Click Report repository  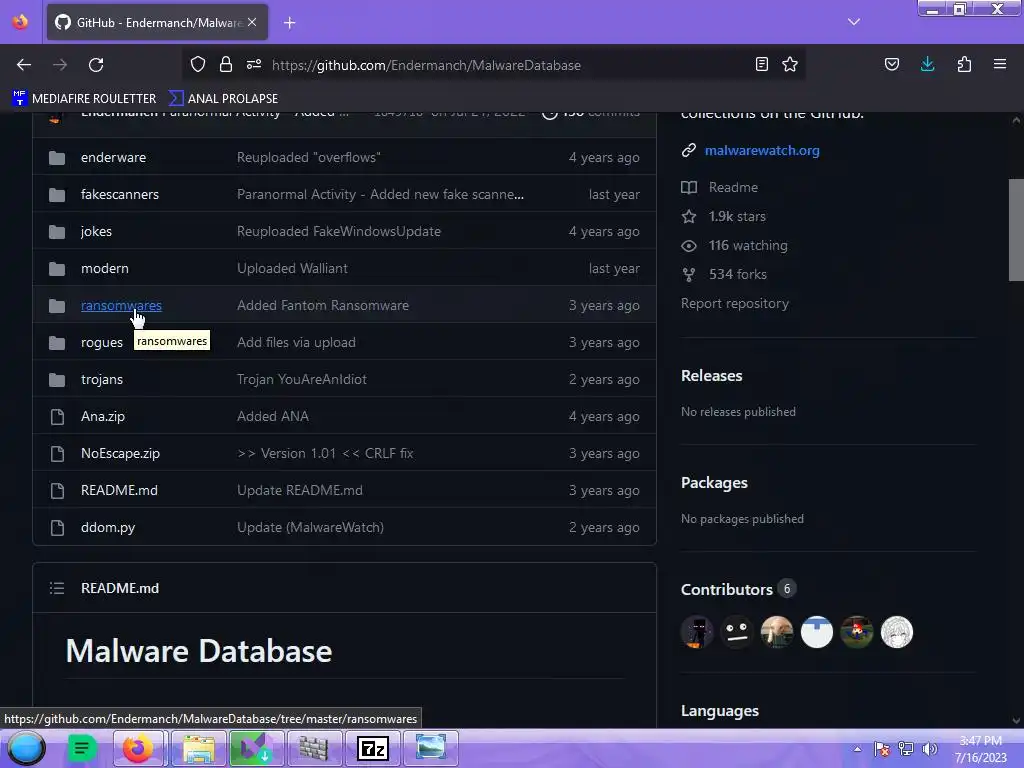coord(735,304)
